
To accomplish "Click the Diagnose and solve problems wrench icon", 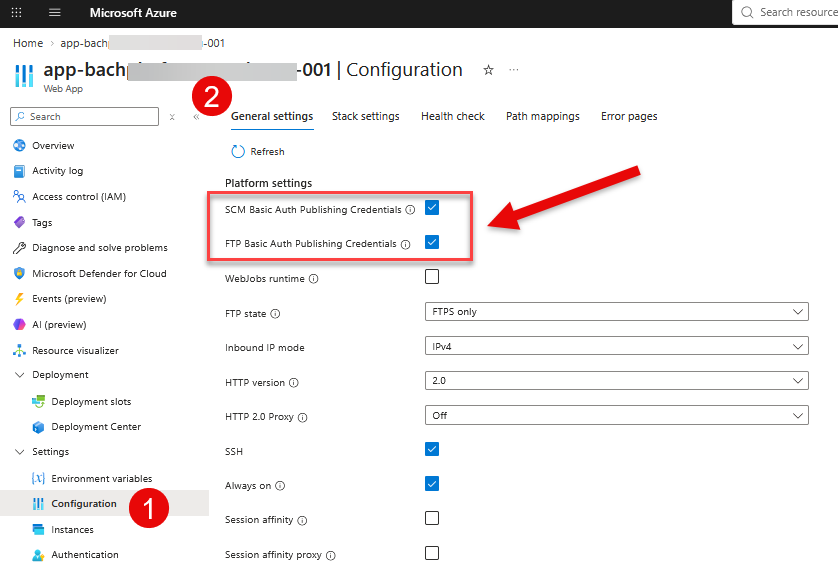I will point(19,248).
